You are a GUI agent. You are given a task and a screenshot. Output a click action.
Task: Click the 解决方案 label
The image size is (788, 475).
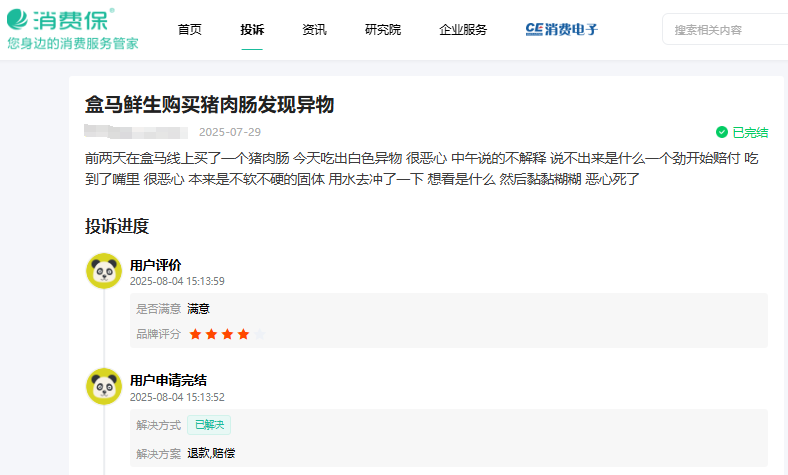click(x=158, y=454)
